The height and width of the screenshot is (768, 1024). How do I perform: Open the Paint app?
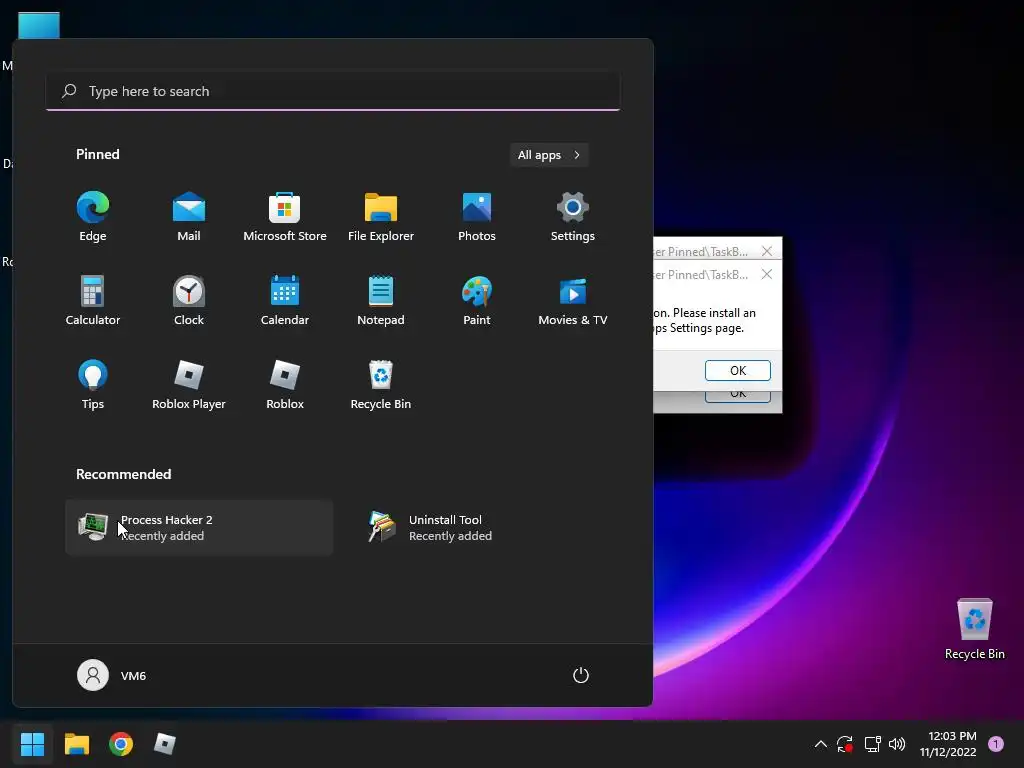tap(477, 300)
